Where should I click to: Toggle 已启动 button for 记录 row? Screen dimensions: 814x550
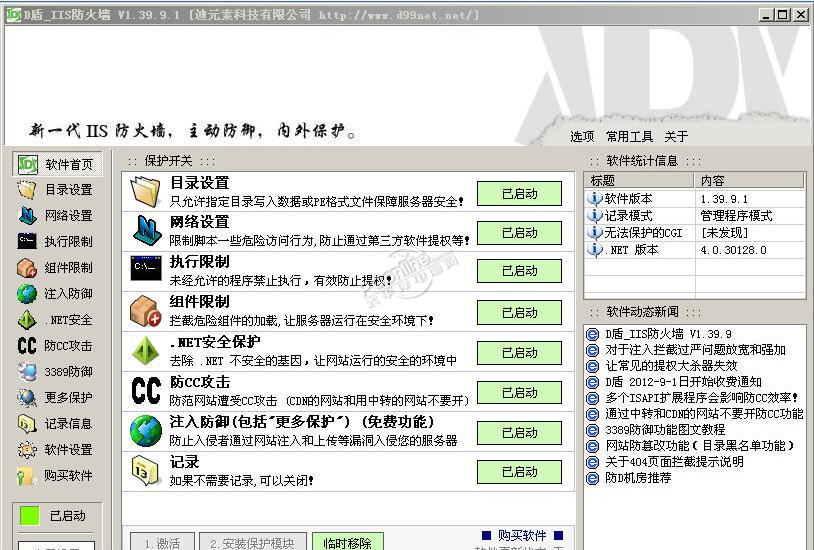pyautogui.click(x=519, y=472)
